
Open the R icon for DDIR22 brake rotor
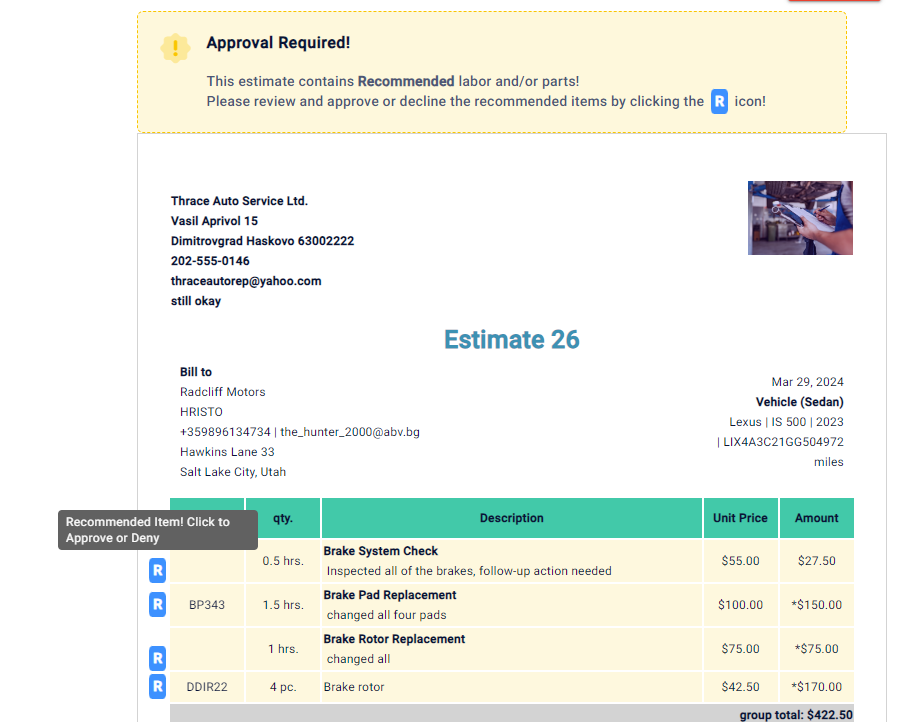[x=157, y=686]
